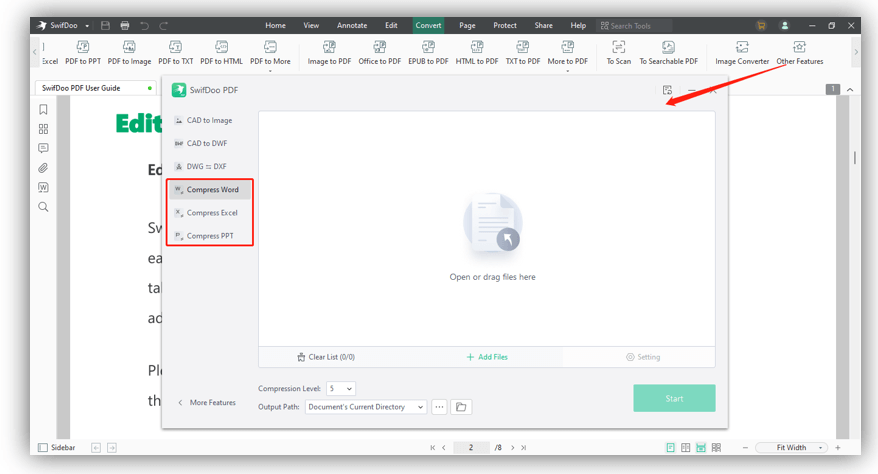Image resolution: width=878 pixels, height=474 pixels.
Task: Click the Other Features tool
Action: [800, 53]
